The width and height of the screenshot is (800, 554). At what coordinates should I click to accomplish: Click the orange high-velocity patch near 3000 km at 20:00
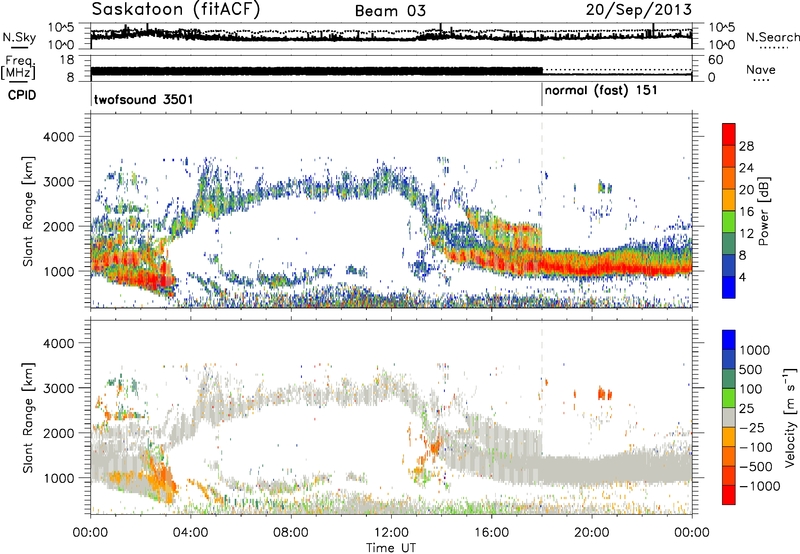pyautogui.click(x=605, y=394)
